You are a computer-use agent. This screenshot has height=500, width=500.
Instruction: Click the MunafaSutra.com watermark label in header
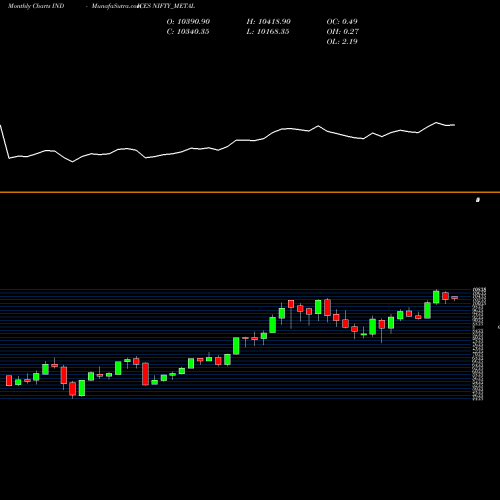click(x=115, y=6)
